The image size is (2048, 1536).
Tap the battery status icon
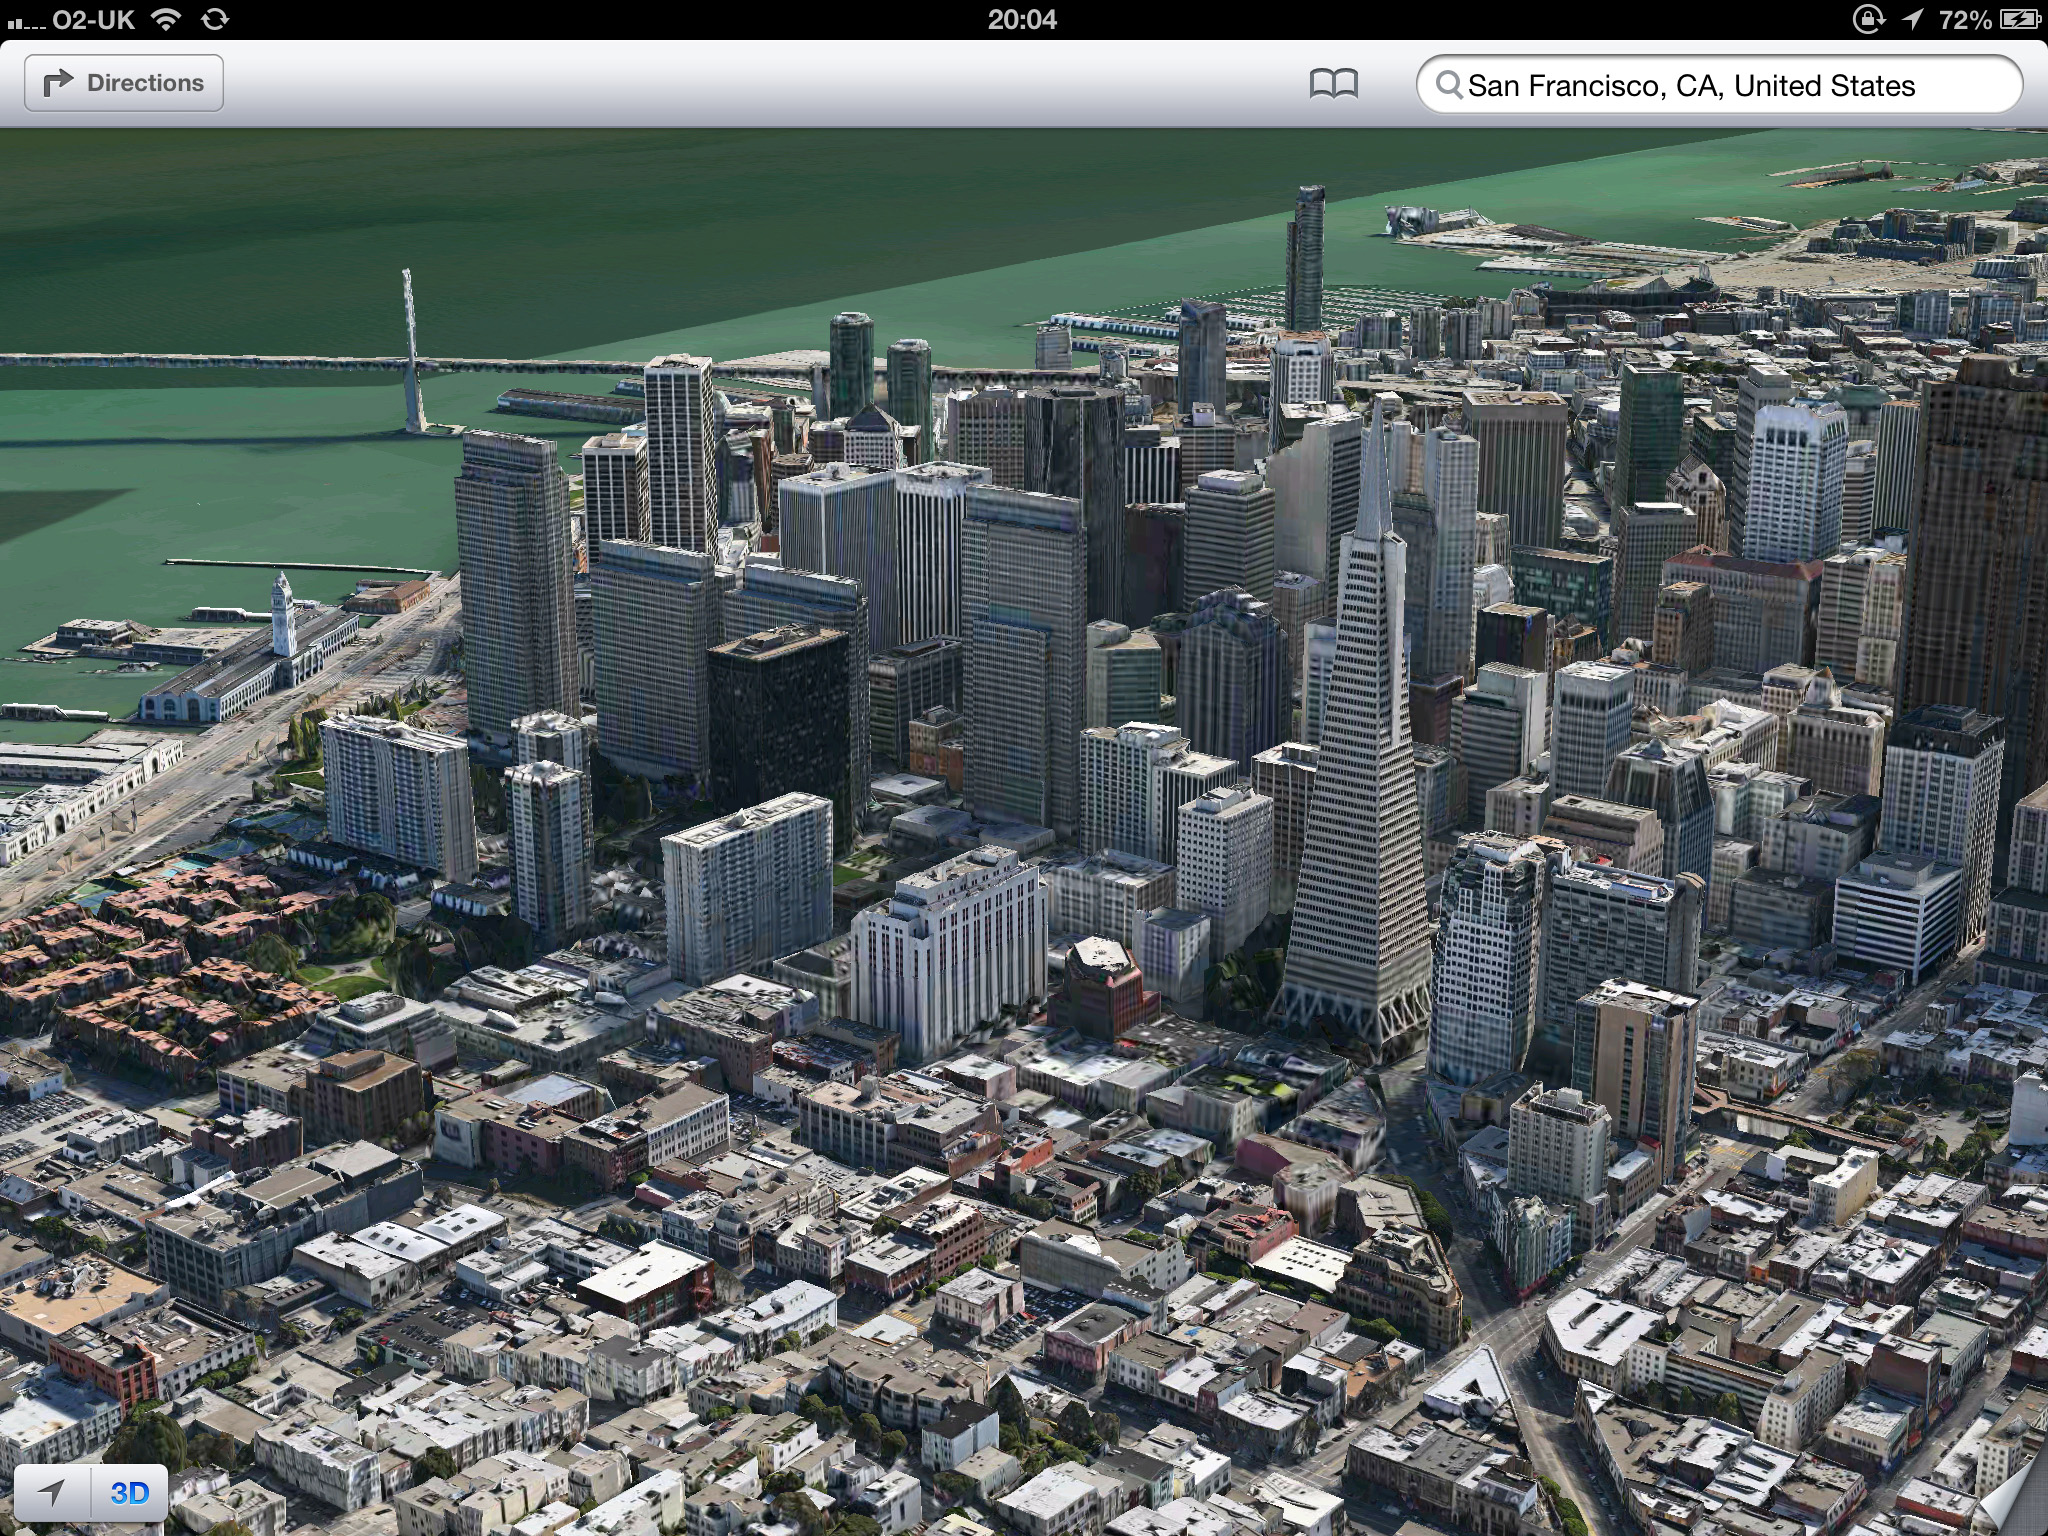pos(2020,19)
